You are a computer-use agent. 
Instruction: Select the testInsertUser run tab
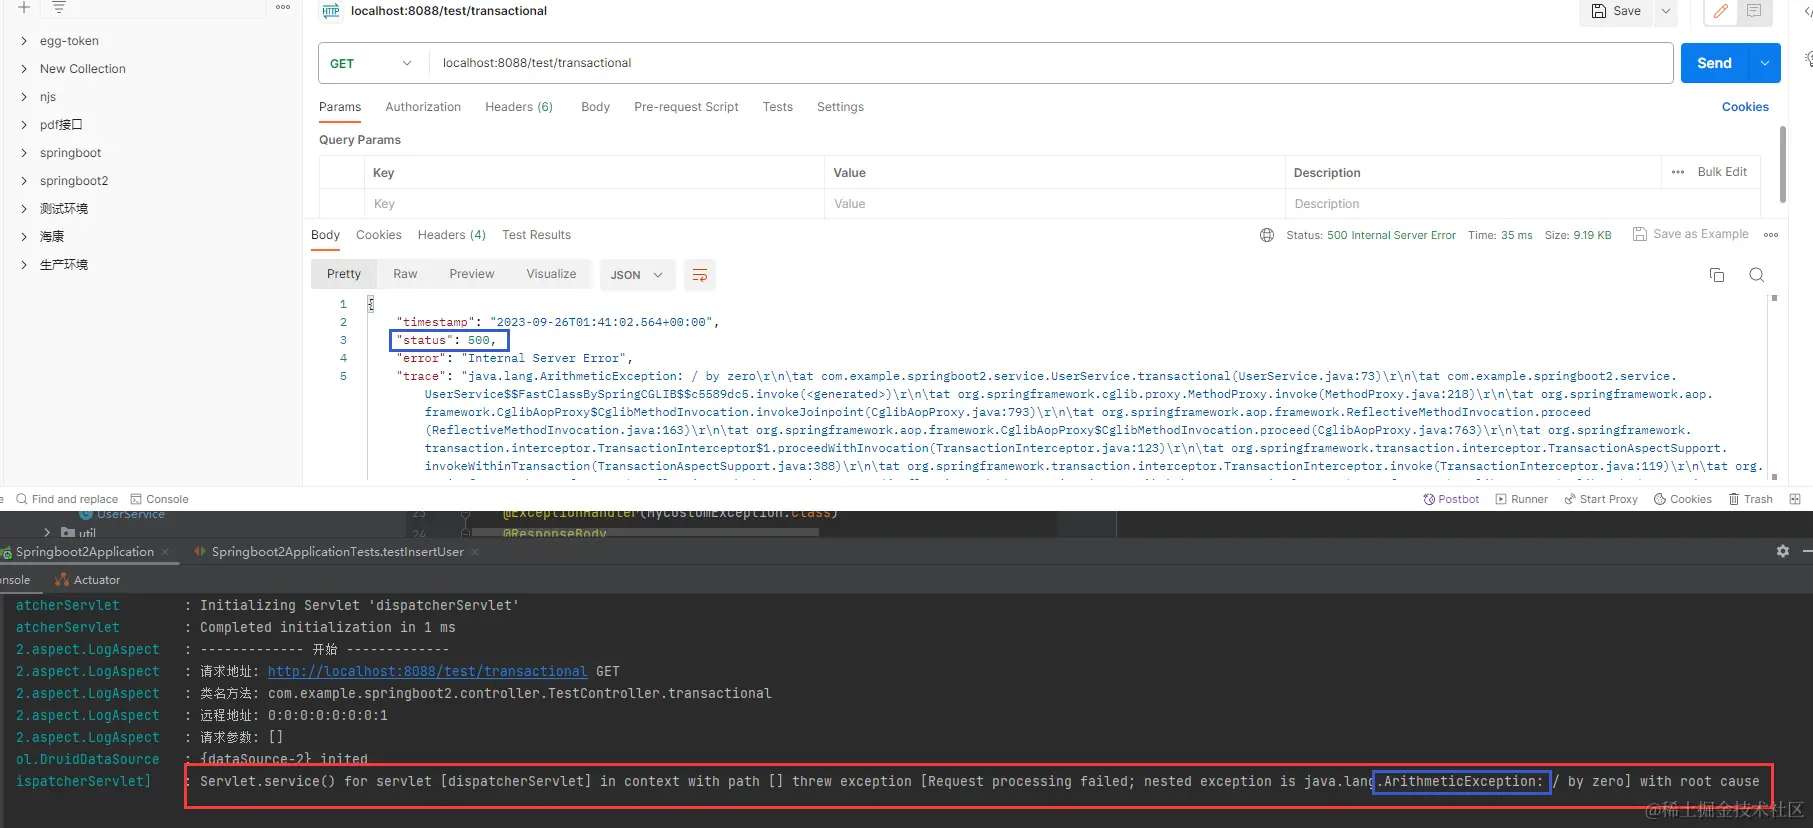coord(337,552)
